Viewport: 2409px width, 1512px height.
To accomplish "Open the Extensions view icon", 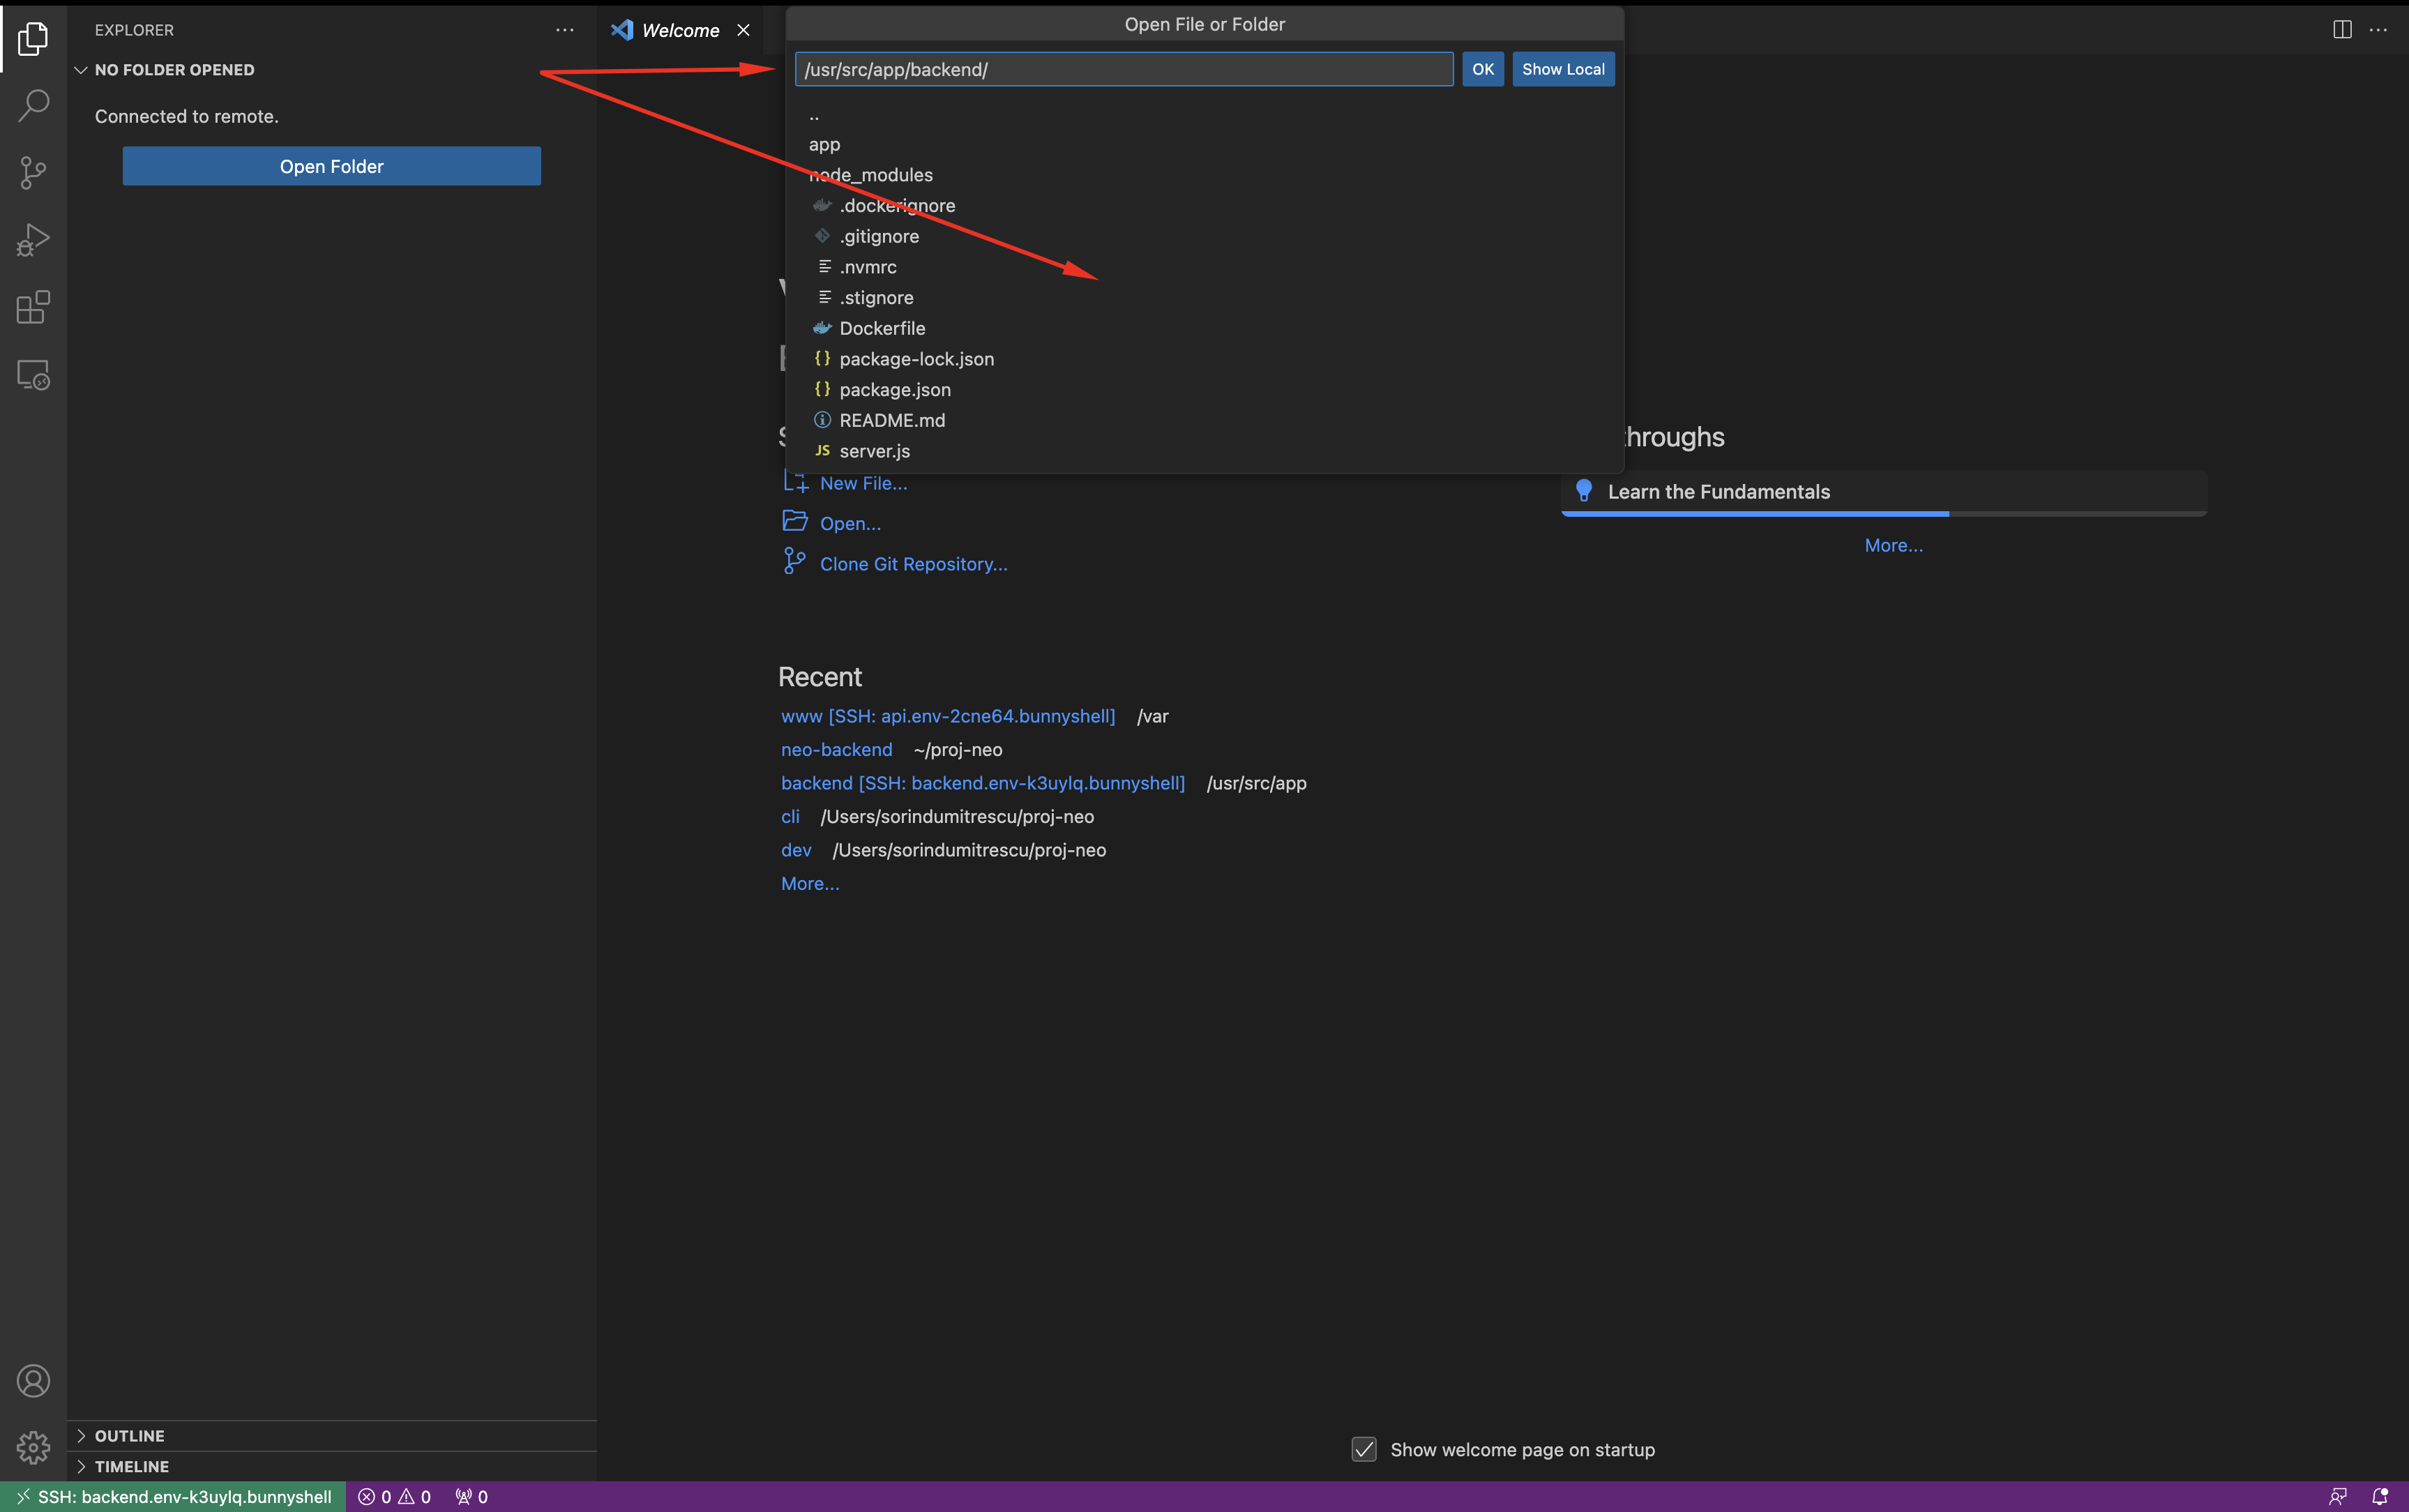I will coord(33,307).
